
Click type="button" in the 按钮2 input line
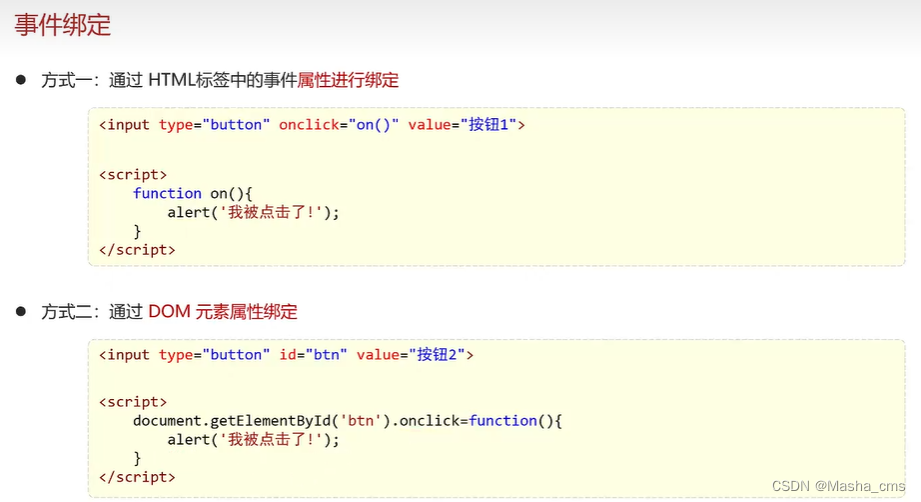(214, 355)
